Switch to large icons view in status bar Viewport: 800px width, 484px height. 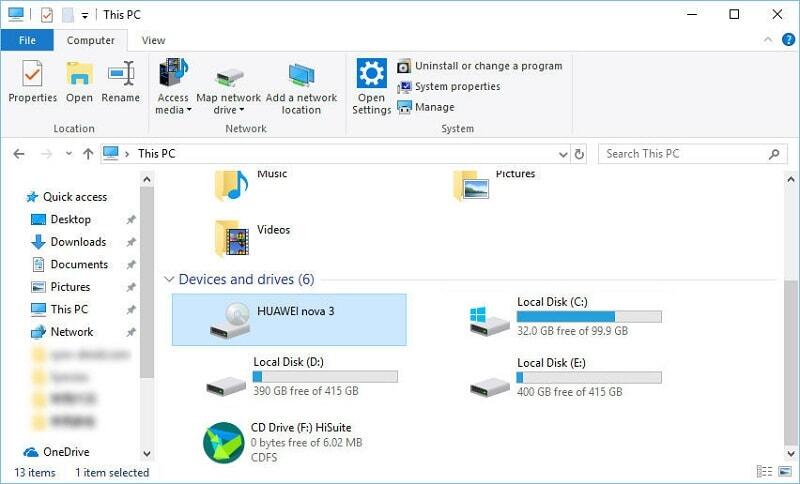pyautogui.click(x=785, y=472)
